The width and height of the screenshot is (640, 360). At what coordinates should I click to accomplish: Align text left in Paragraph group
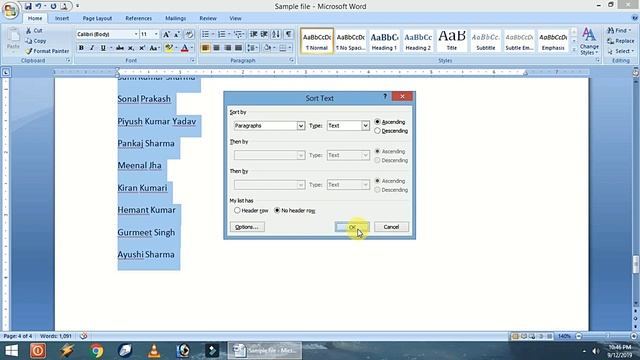(205, 48)
